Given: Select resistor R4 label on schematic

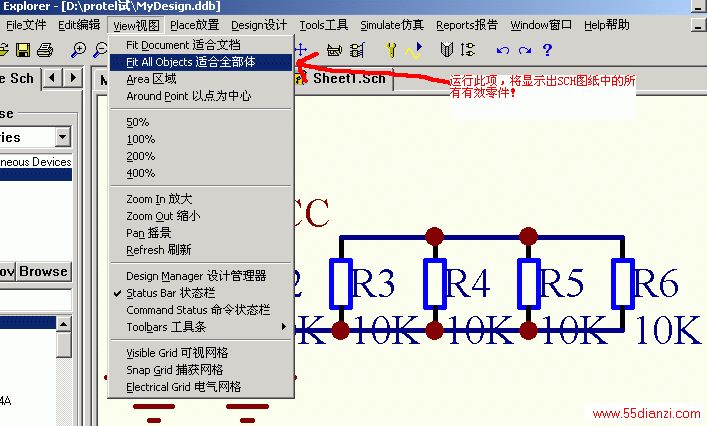Looking at the screenshot, I should click(x=468, y=284).
